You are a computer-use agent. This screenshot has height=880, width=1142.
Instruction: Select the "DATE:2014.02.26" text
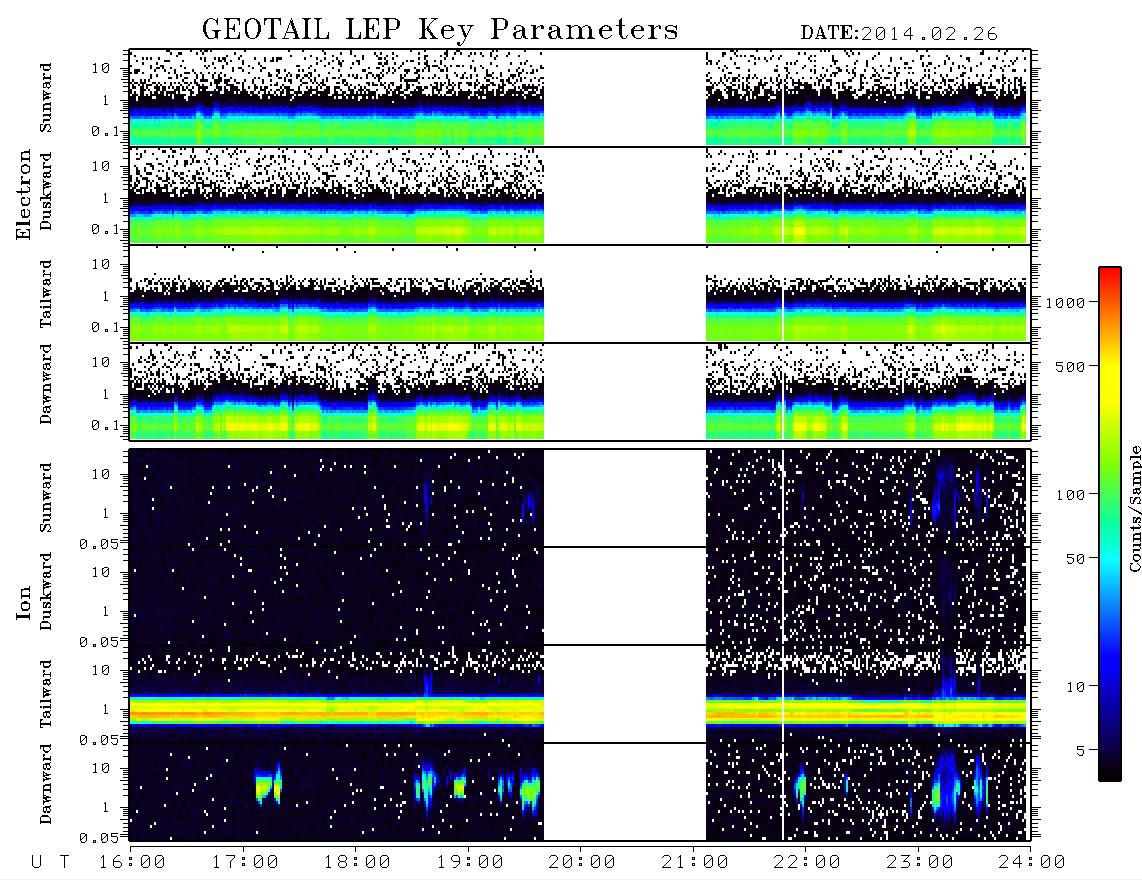tap(899, 34)
